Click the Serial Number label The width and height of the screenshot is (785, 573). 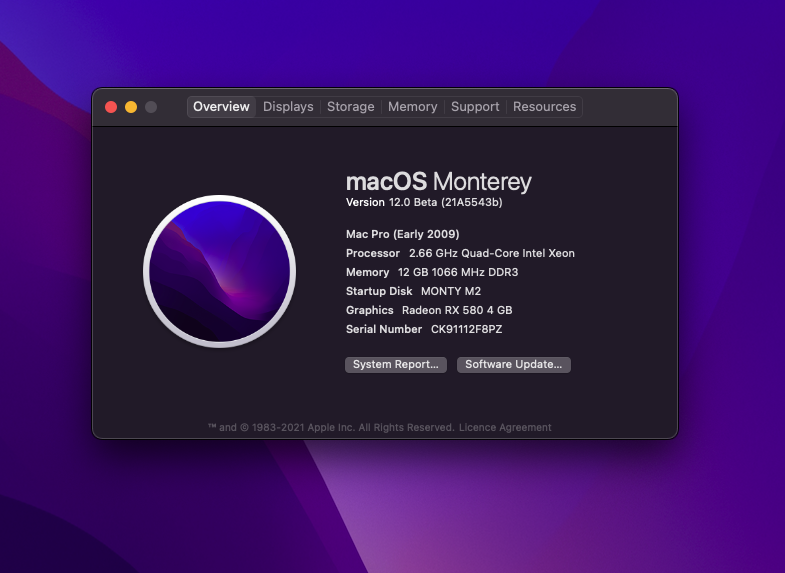pyautogui.click(x=384, y=329)
